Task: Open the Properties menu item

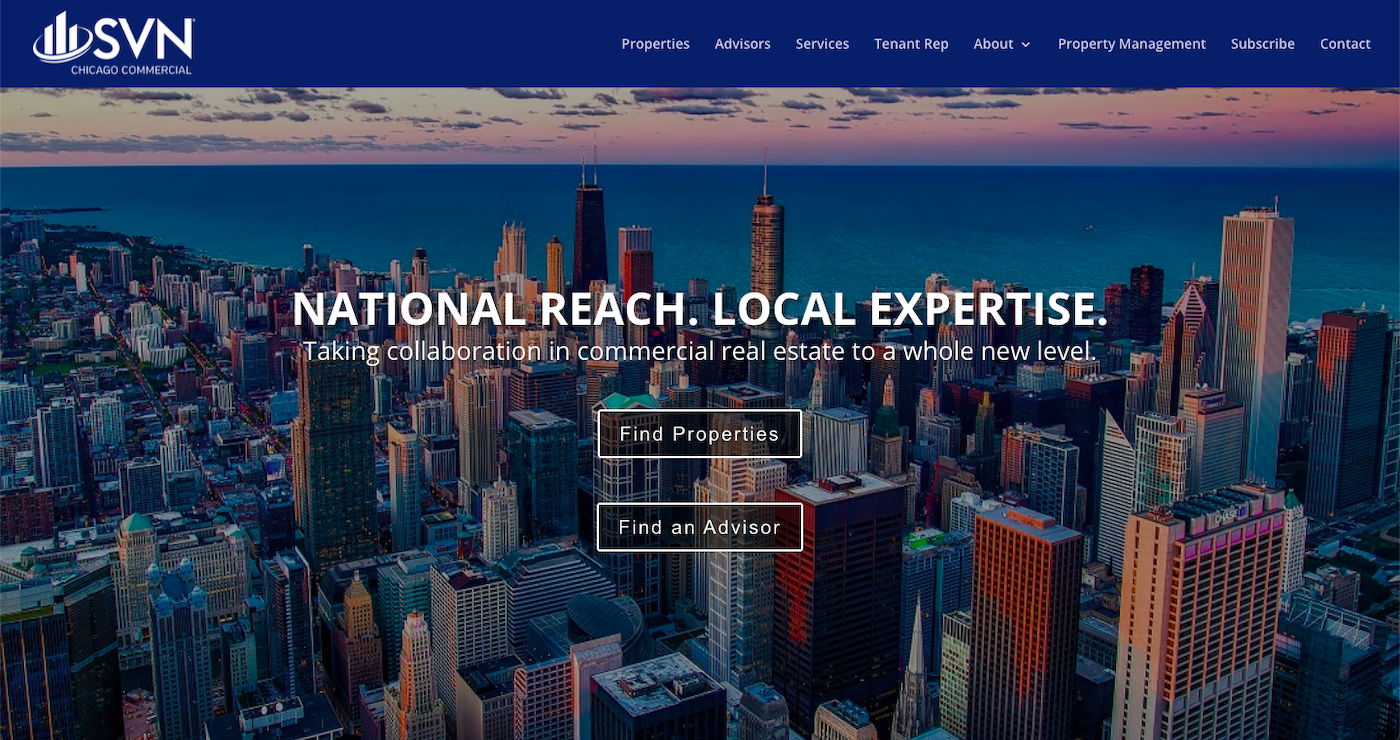Action: pyautogui.click(x=655, y=44)
